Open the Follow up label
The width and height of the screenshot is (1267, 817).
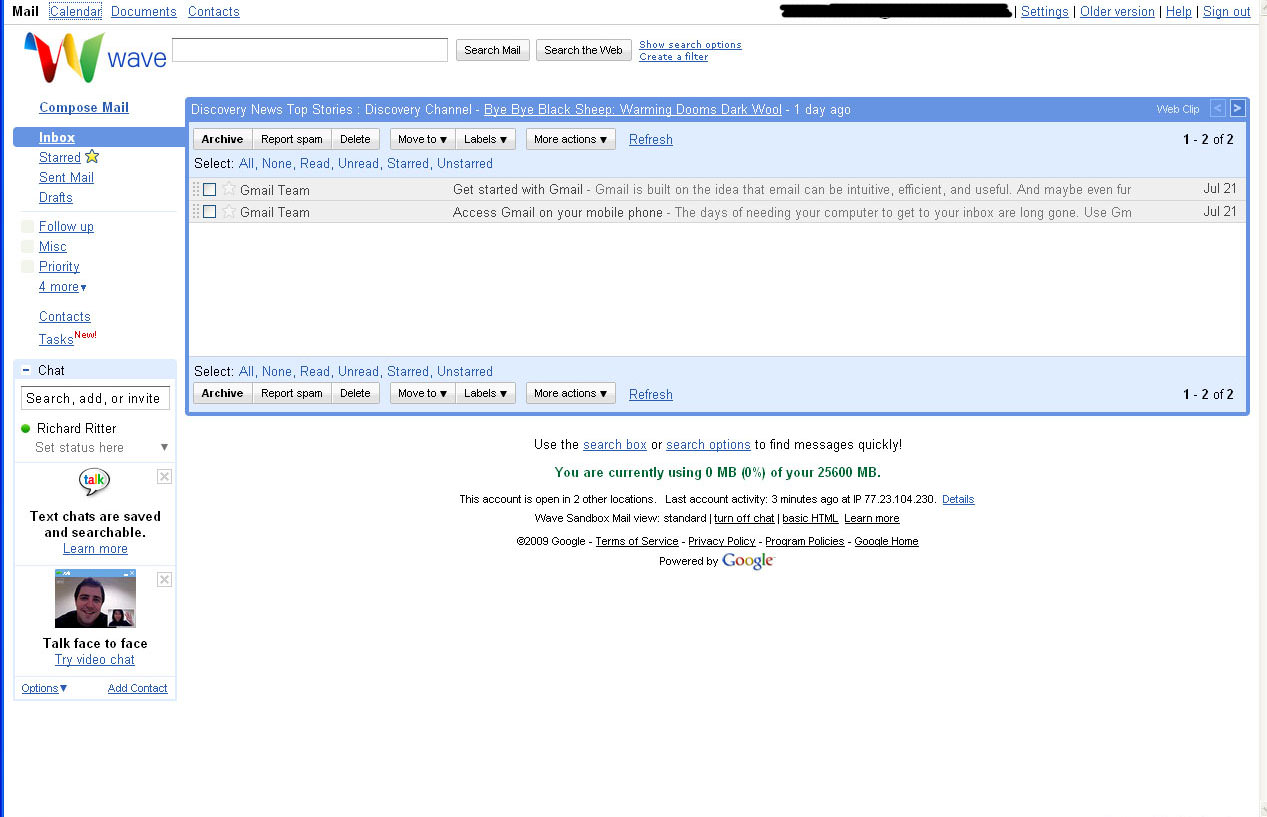[x=66, y=227]
